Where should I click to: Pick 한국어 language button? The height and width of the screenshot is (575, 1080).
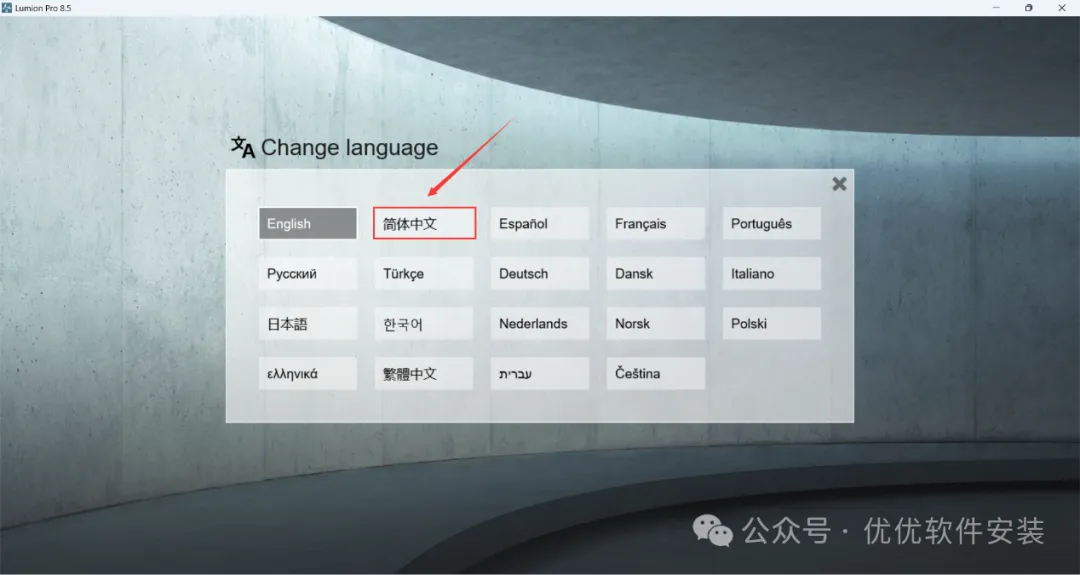pyautogui.click(x=424, y=324)
